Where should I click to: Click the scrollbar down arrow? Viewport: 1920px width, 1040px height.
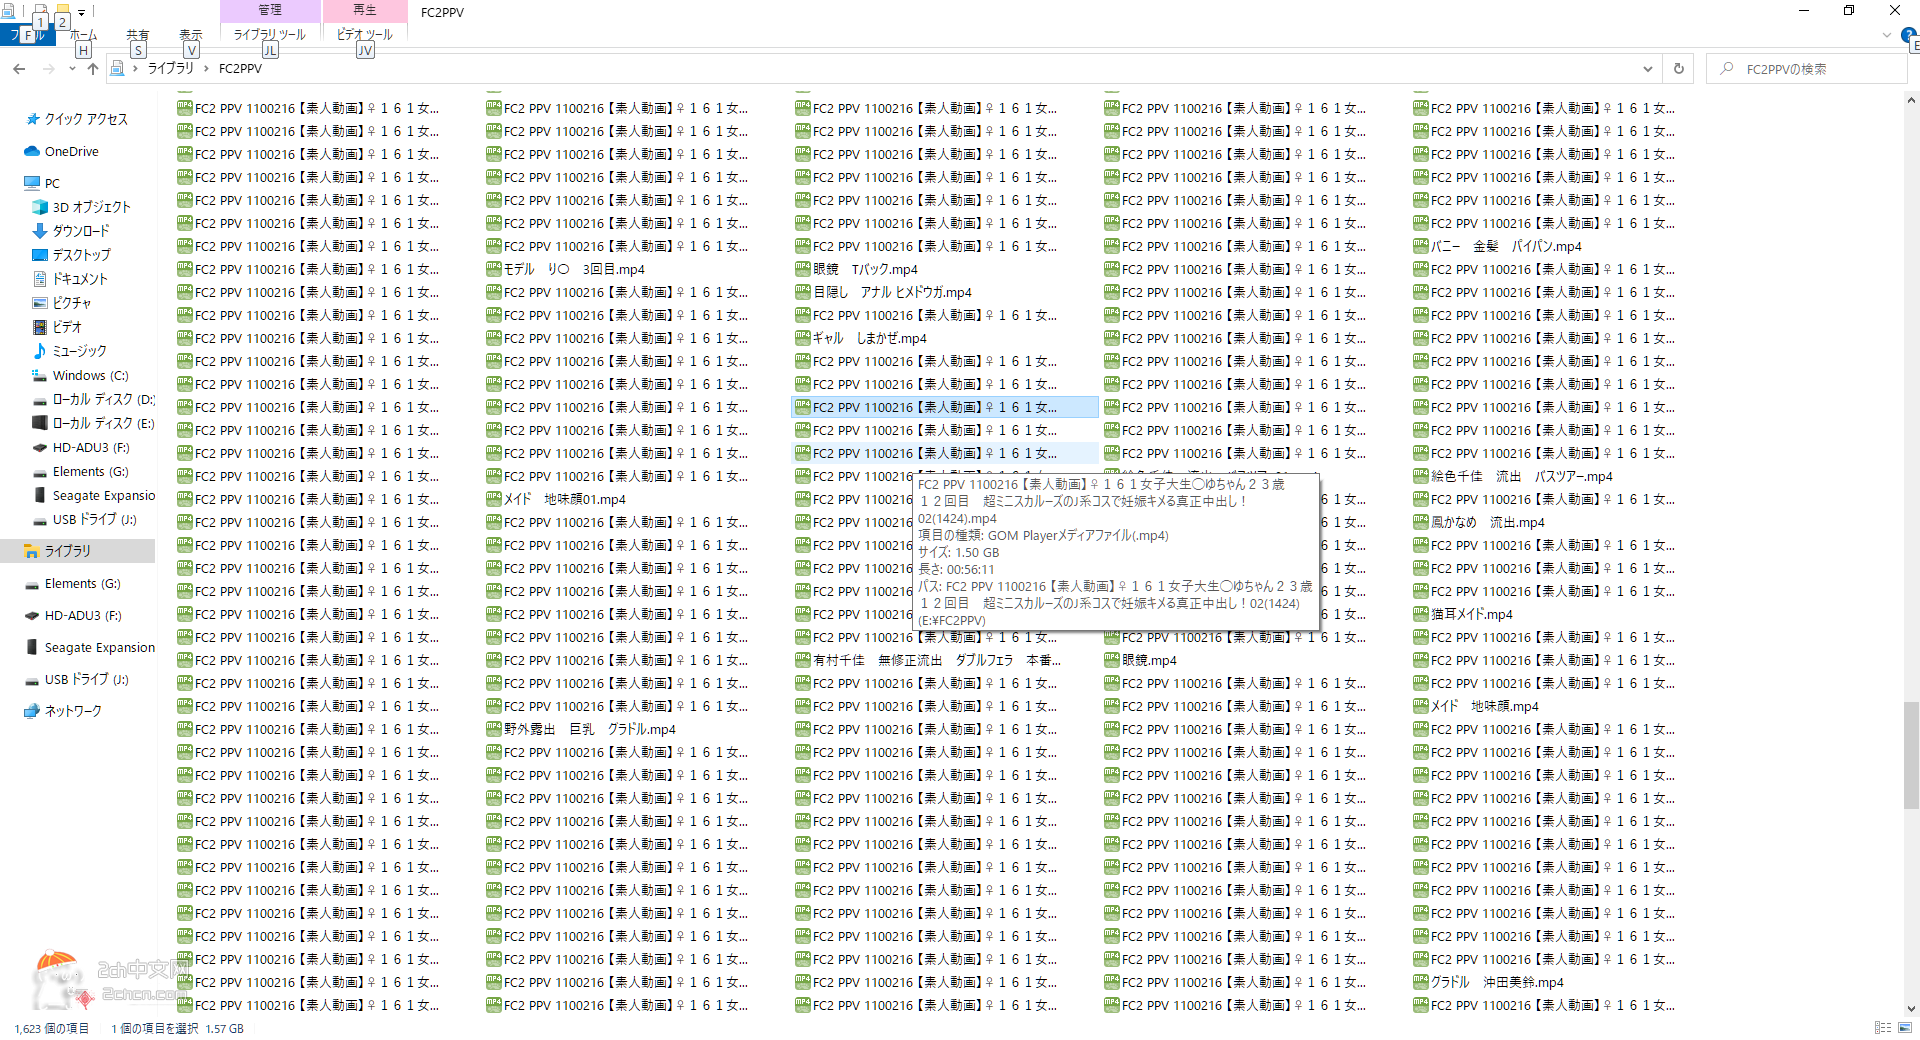[1911, 1009]
